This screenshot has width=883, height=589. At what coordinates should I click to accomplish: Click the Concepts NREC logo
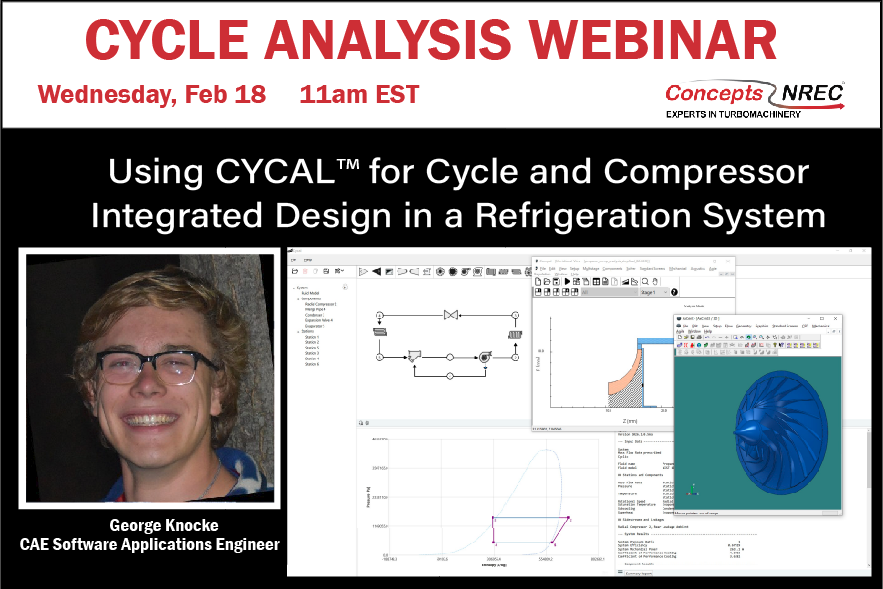(755, 99)
